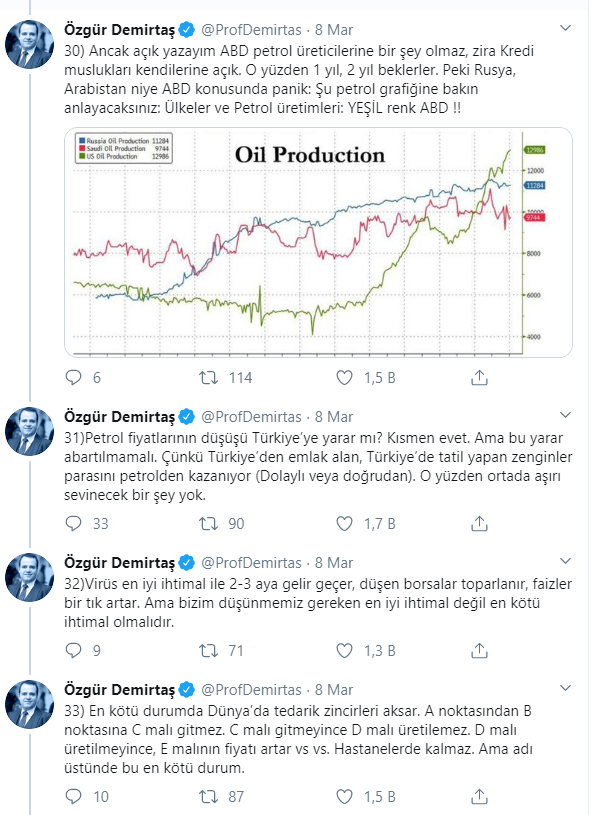Retweet the tweet with 90 retweets
Screen dimensions: 593x815
pyautogui.click(x=209, y=523)
